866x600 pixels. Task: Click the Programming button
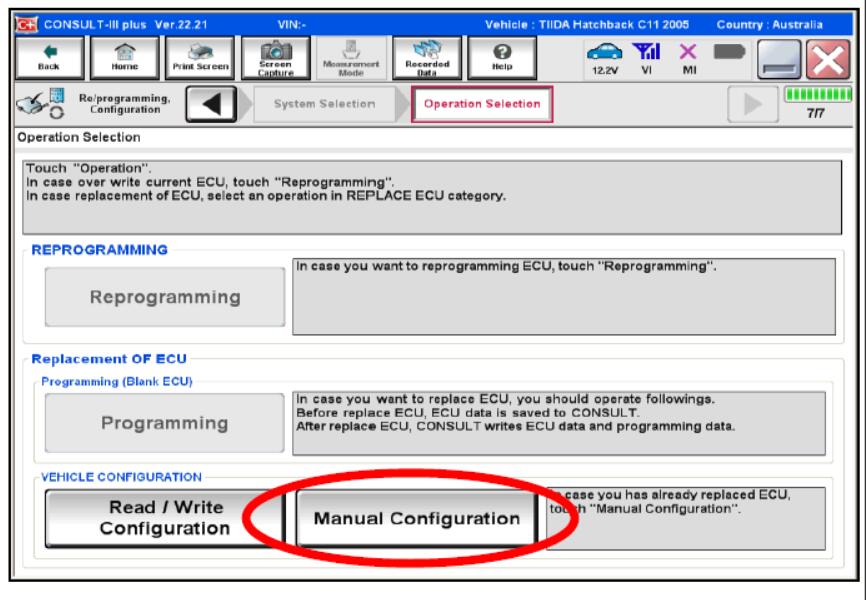coord(165,423)
